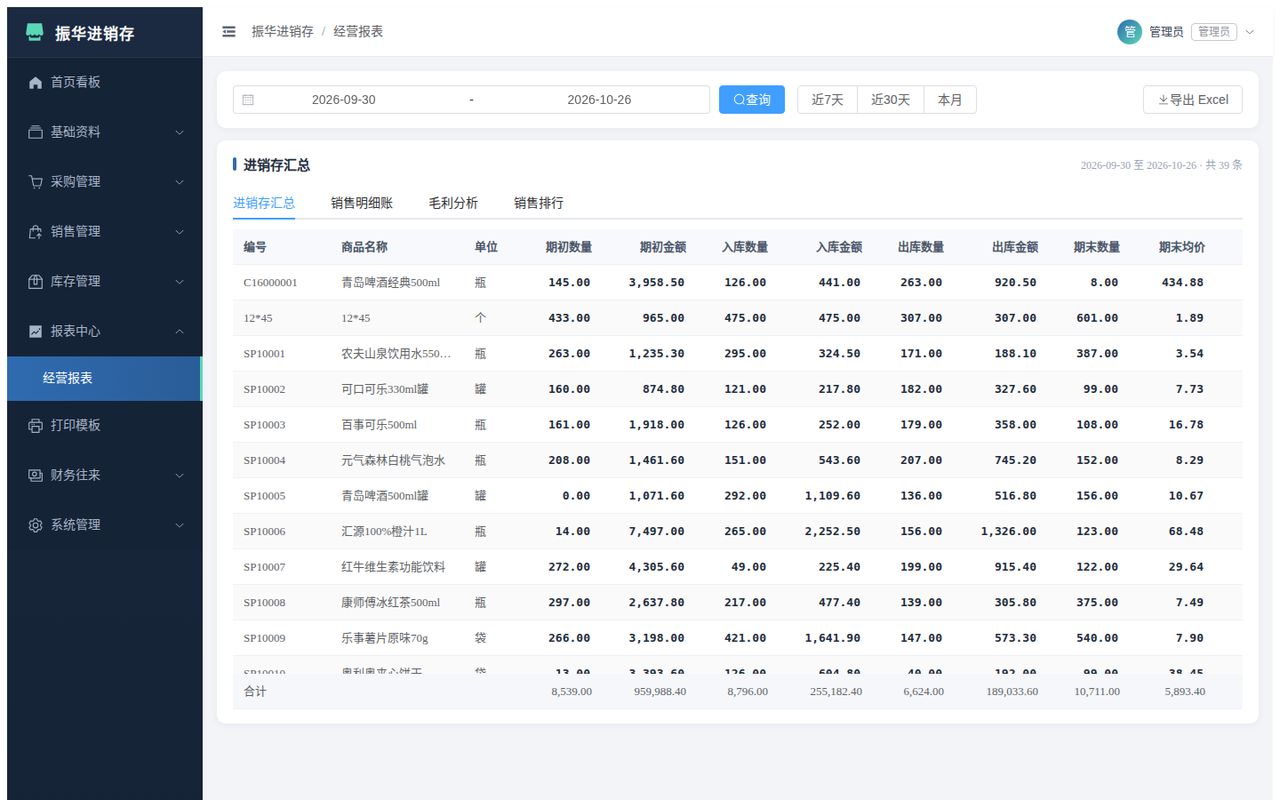Open the 毛利分析 tab
This screenshot has width=1280, height=800.
click(x=453, y=203)
